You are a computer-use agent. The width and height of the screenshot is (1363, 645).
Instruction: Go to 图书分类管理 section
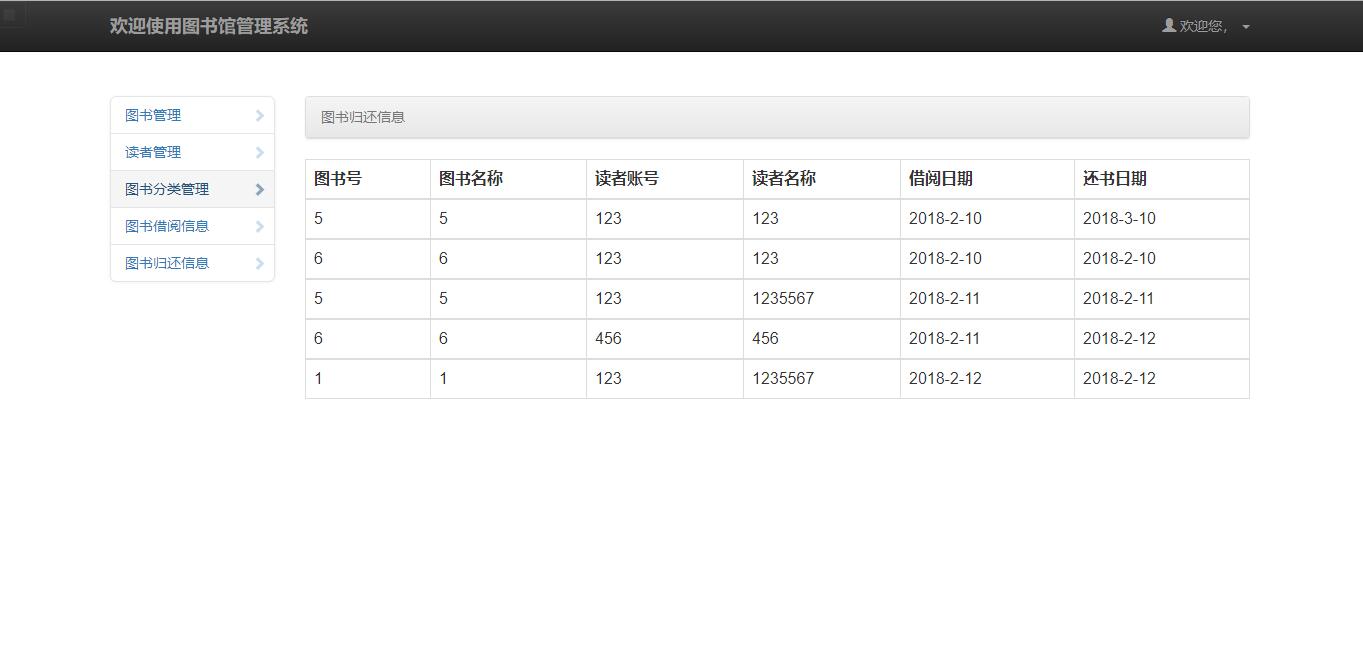pyautogui.click(x=167, y=190)
